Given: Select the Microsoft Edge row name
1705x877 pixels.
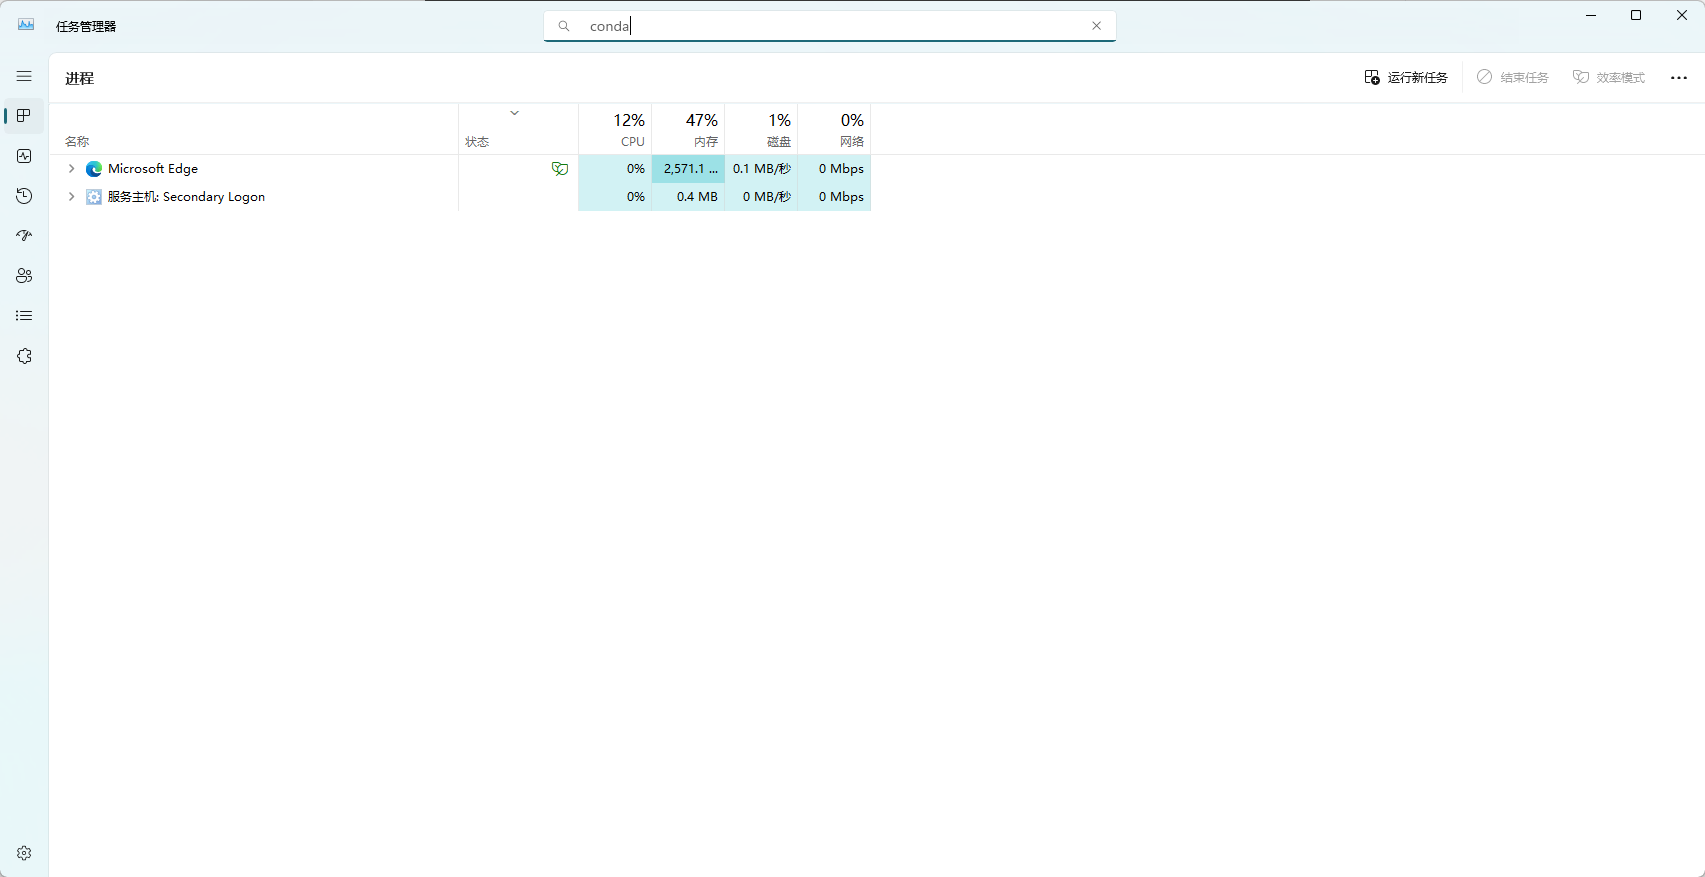Looking at the screenshot, I should click(153, 169).
